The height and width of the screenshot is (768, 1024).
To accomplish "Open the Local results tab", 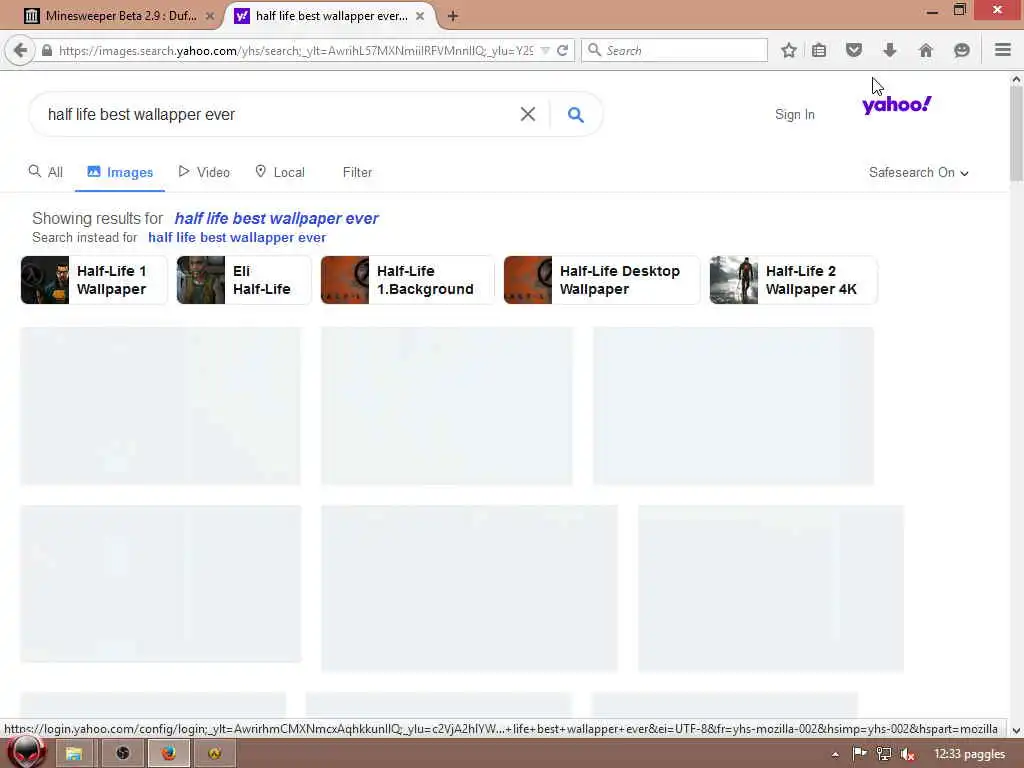I will click(x=280, y=172).
